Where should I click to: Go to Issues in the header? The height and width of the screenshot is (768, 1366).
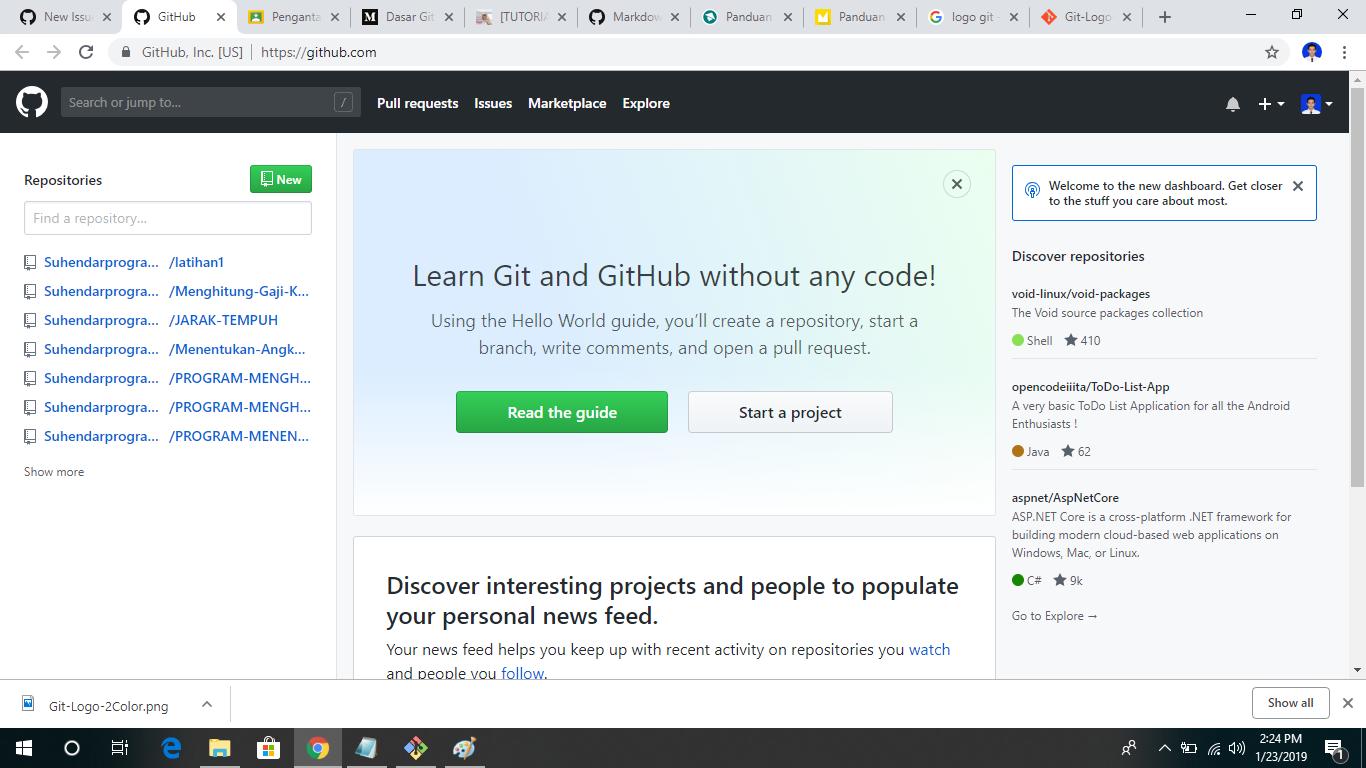pos(493,103)
